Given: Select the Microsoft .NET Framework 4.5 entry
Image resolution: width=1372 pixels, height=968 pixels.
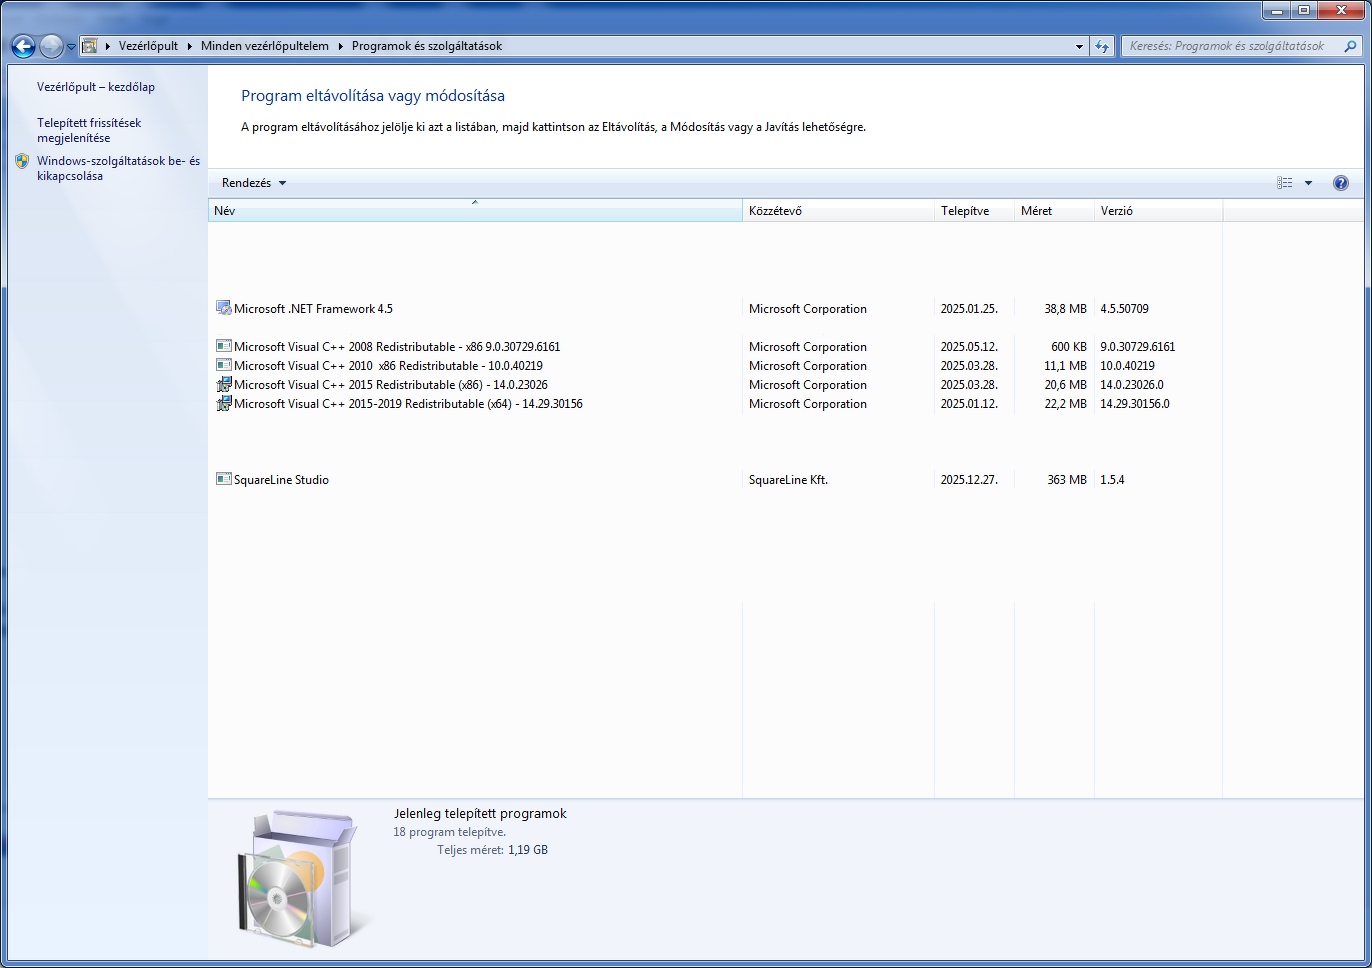Looking at the screenshot, I should coord(313,309).
